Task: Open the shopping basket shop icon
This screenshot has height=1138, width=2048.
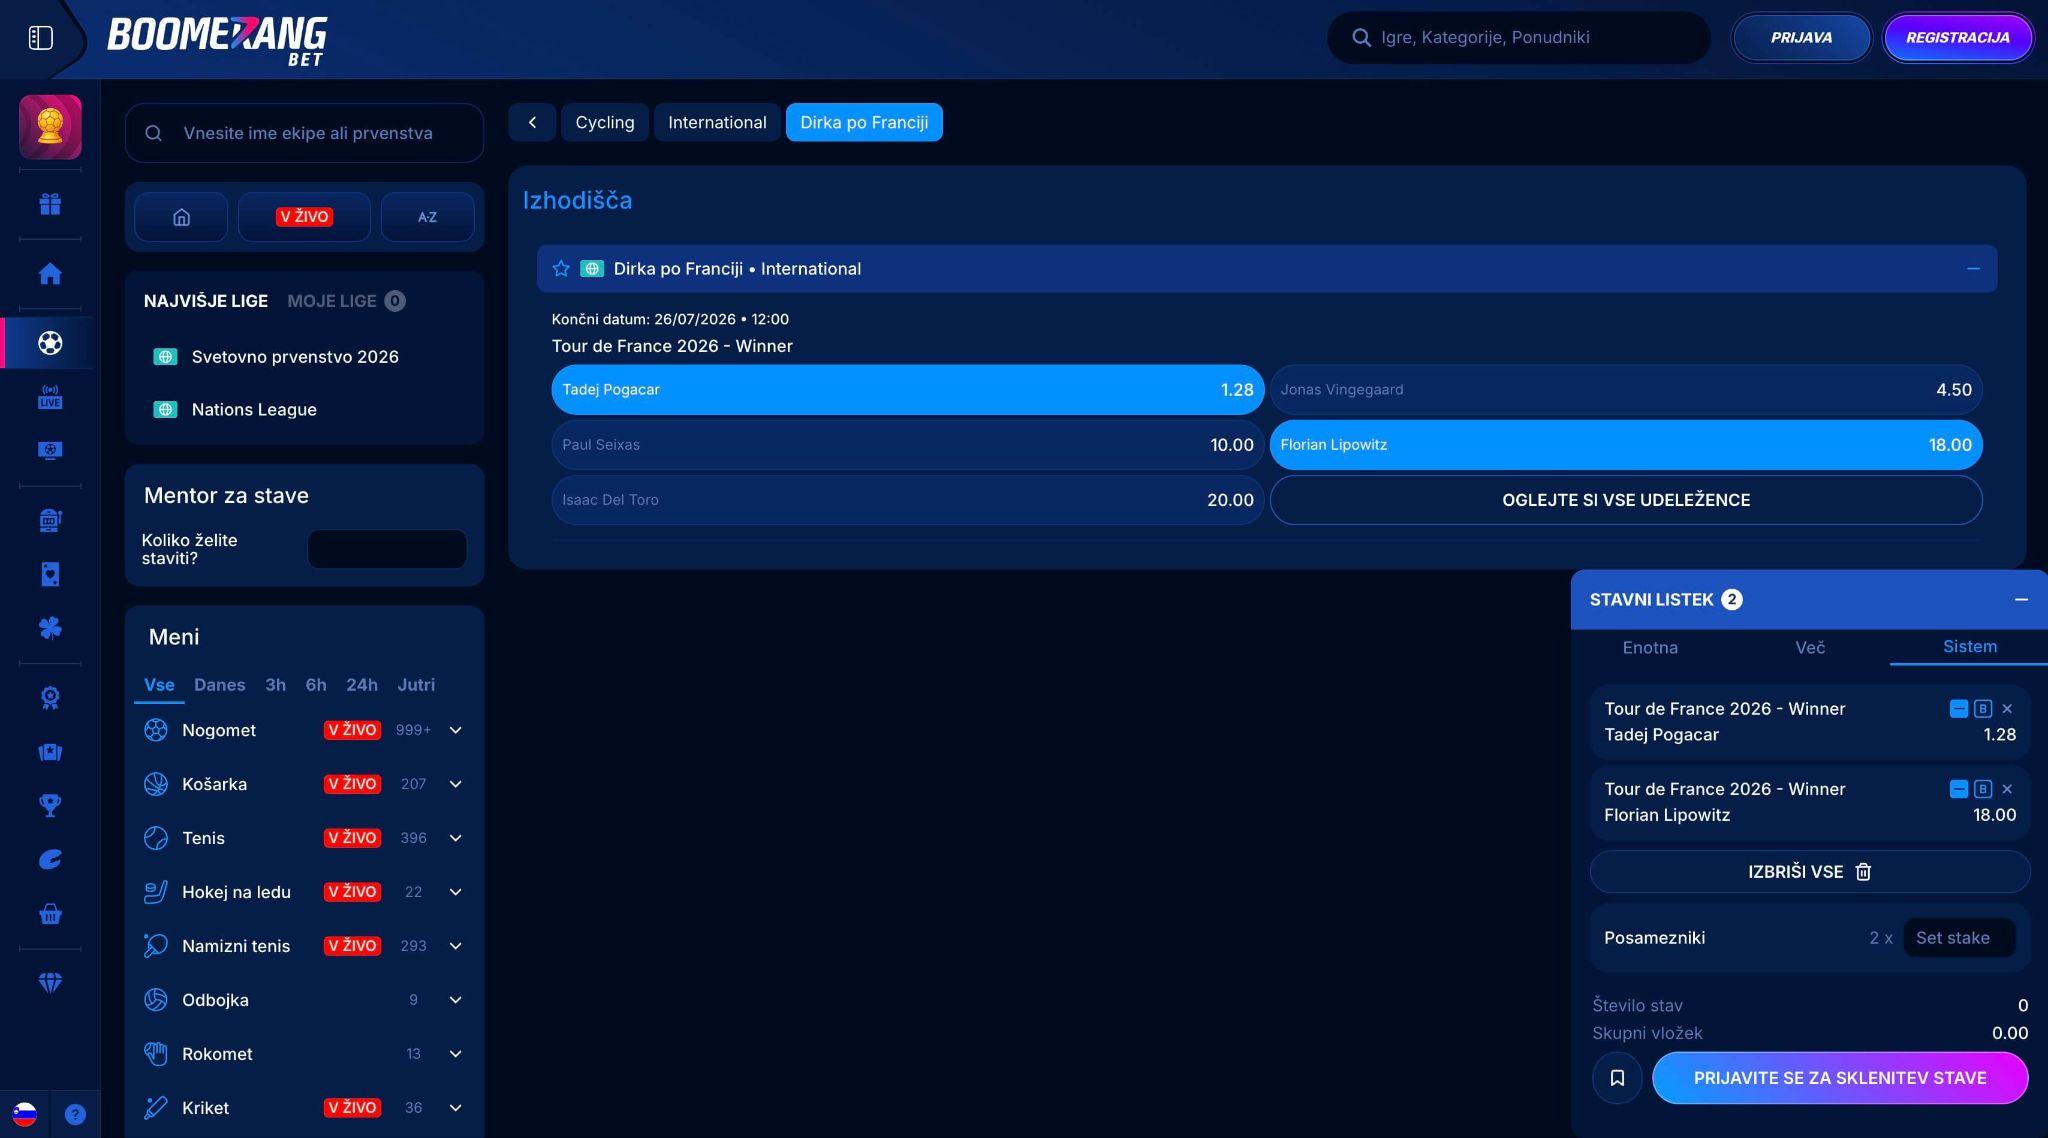Action: (x=50, y=914)
